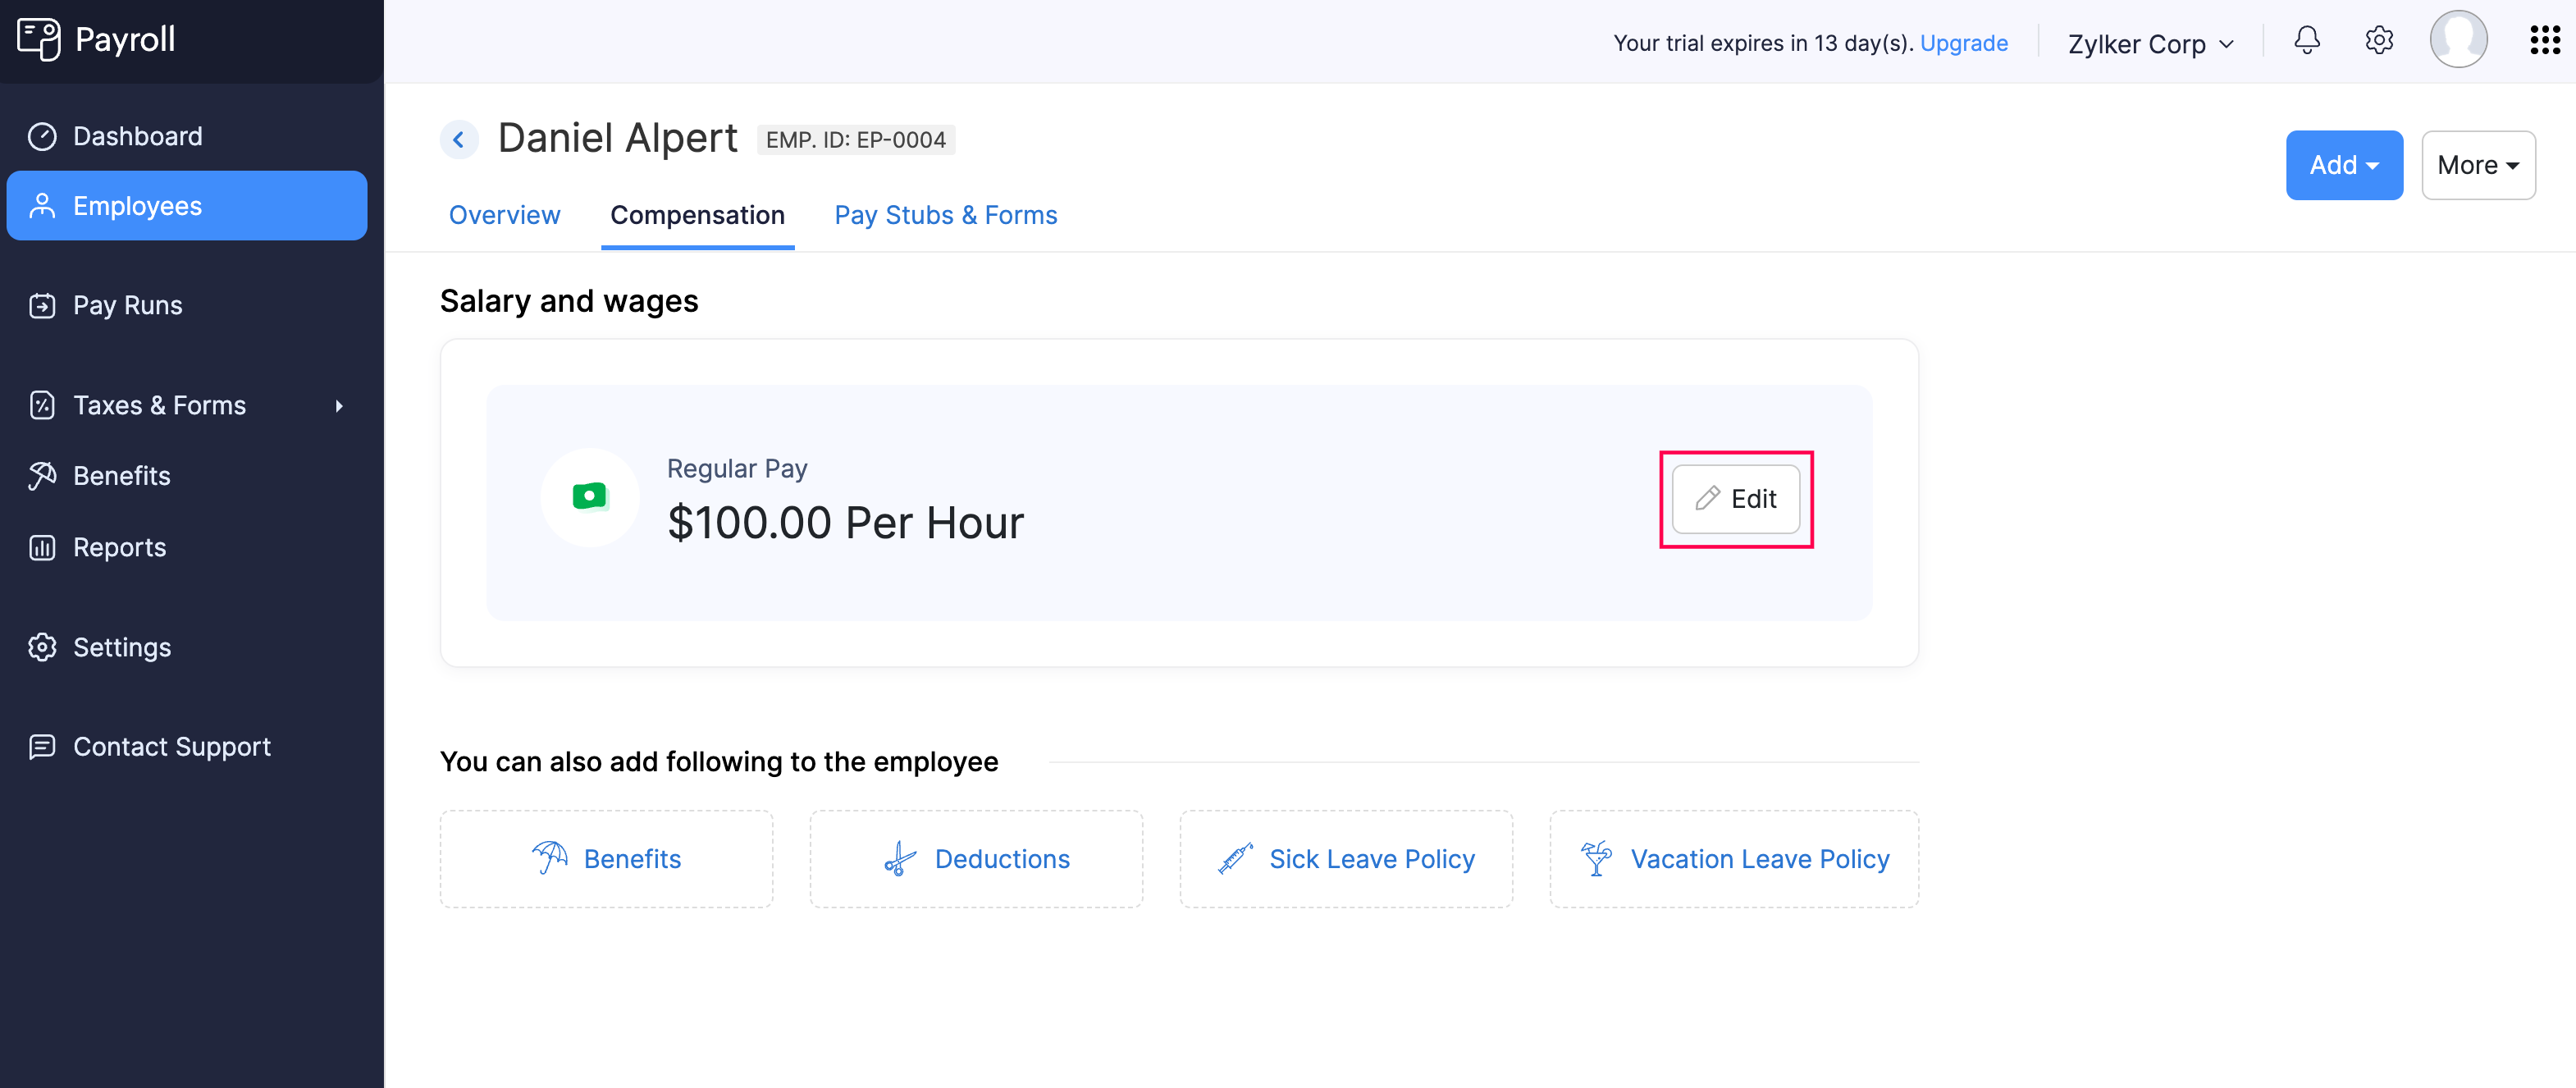Screen dimensions: 2576x1088
Task: Click the Edit button for Regular Pay
Action: point(1735,498)
